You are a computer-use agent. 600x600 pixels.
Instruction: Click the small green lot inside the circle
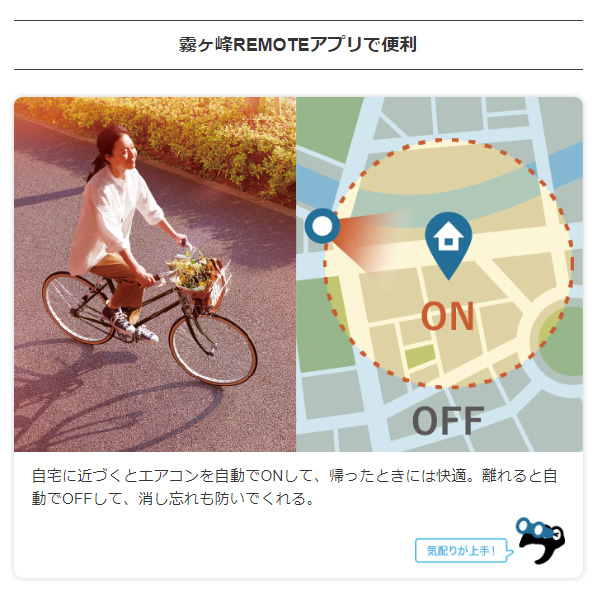tap(420, 356)
